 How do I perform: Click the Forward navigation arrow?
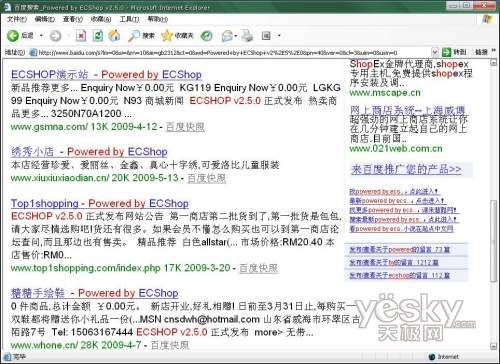click(x=55, y=36)
